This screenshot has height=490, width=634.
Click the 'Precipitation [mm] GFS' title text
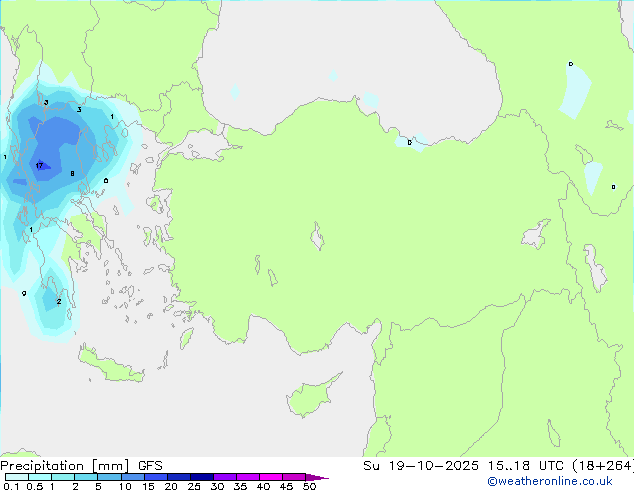tap(81, 466)
